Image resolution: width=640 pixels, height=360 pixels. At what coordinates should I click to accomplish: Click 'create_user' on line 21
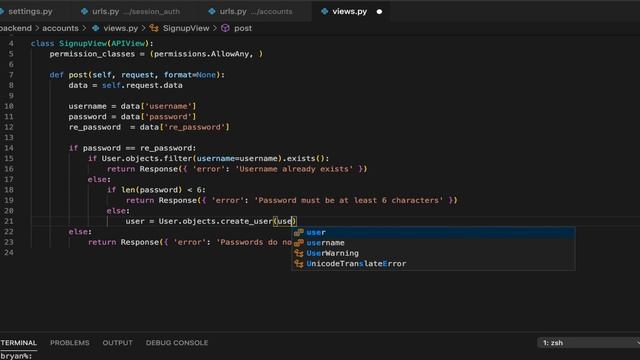246,221
